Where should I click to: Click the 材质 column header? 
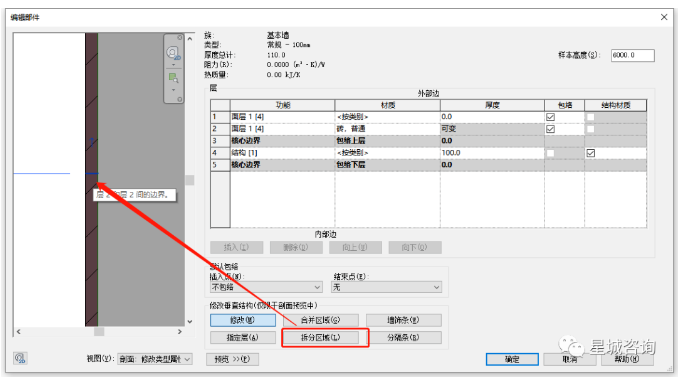(x=388, y=105)
